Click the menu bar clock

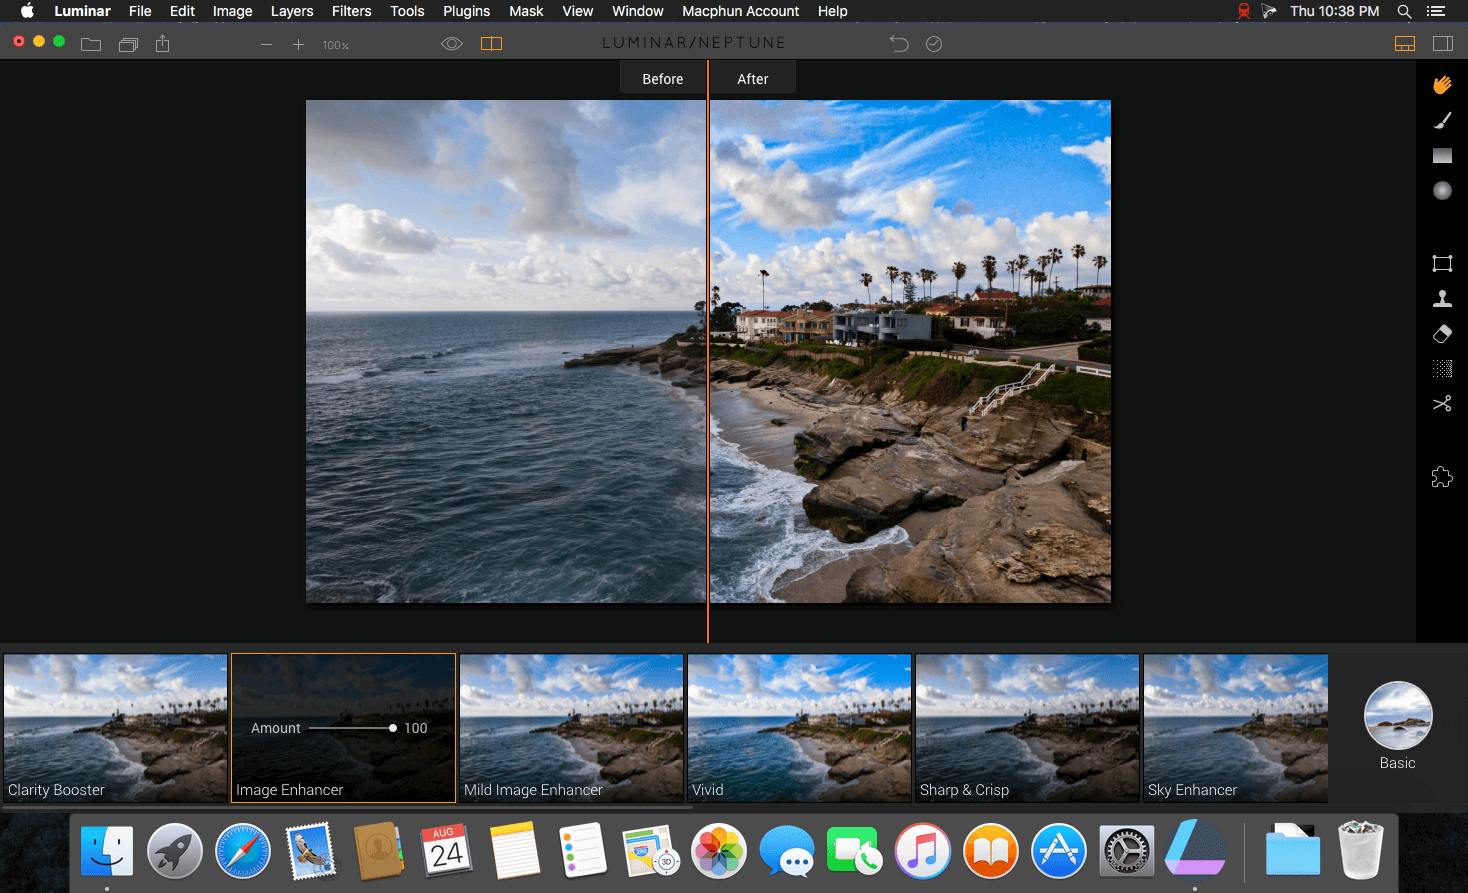[1334, 11]
